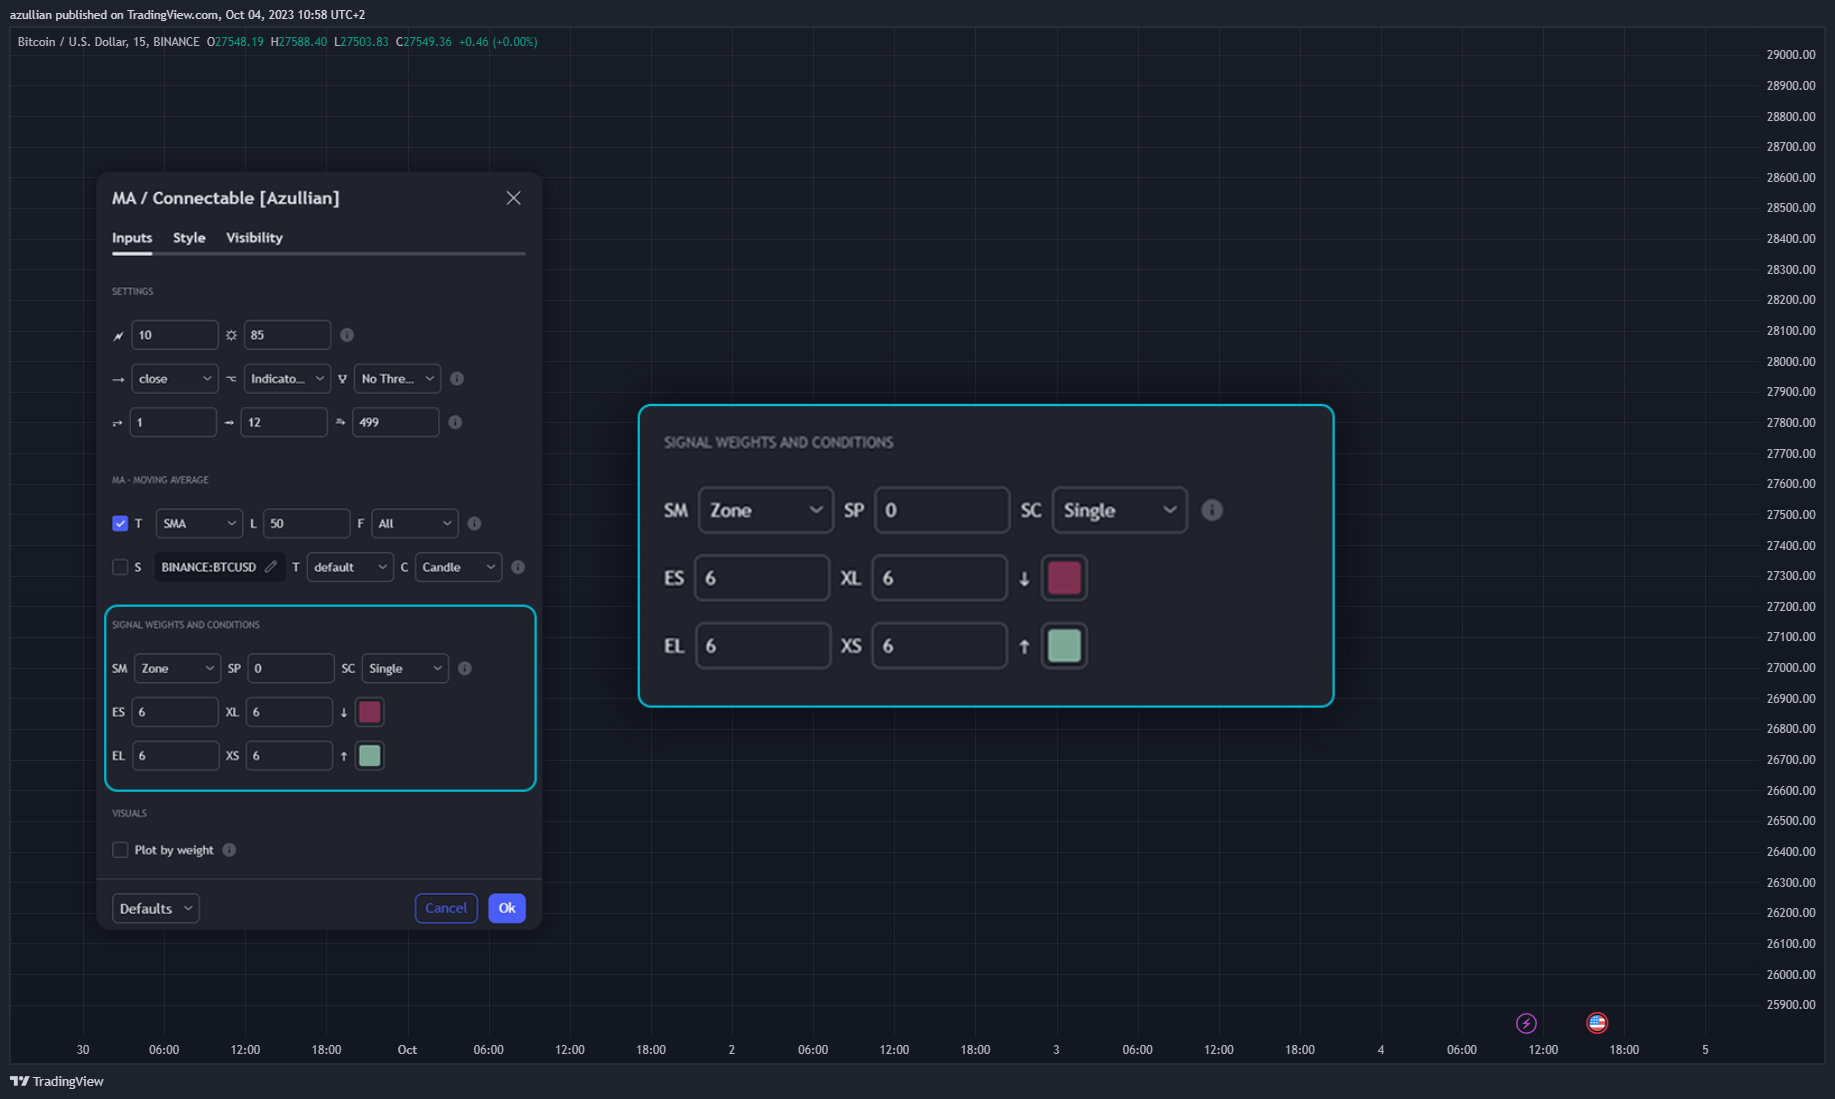This screenshot has height=1099, width=1835.
Task: Click the US flag event marker on timeline
Action: pos(1597,1023)
